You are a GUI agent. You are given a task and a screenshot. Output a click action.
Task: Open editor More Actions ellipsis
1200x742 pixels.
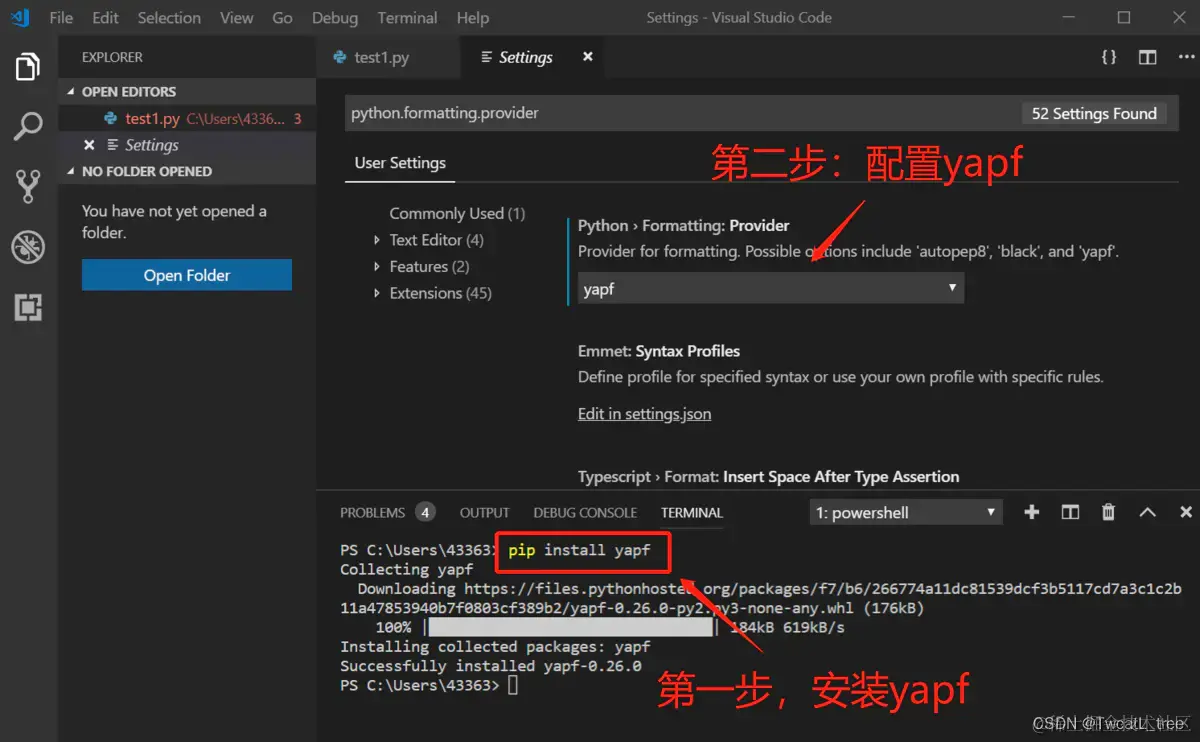[x=1185, y=57]
